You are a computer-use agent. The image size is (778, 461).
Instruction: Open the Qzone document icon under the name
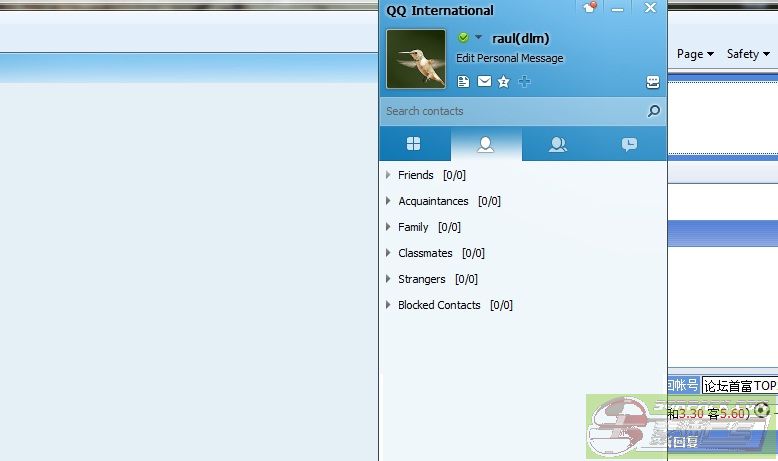point(463,81)
